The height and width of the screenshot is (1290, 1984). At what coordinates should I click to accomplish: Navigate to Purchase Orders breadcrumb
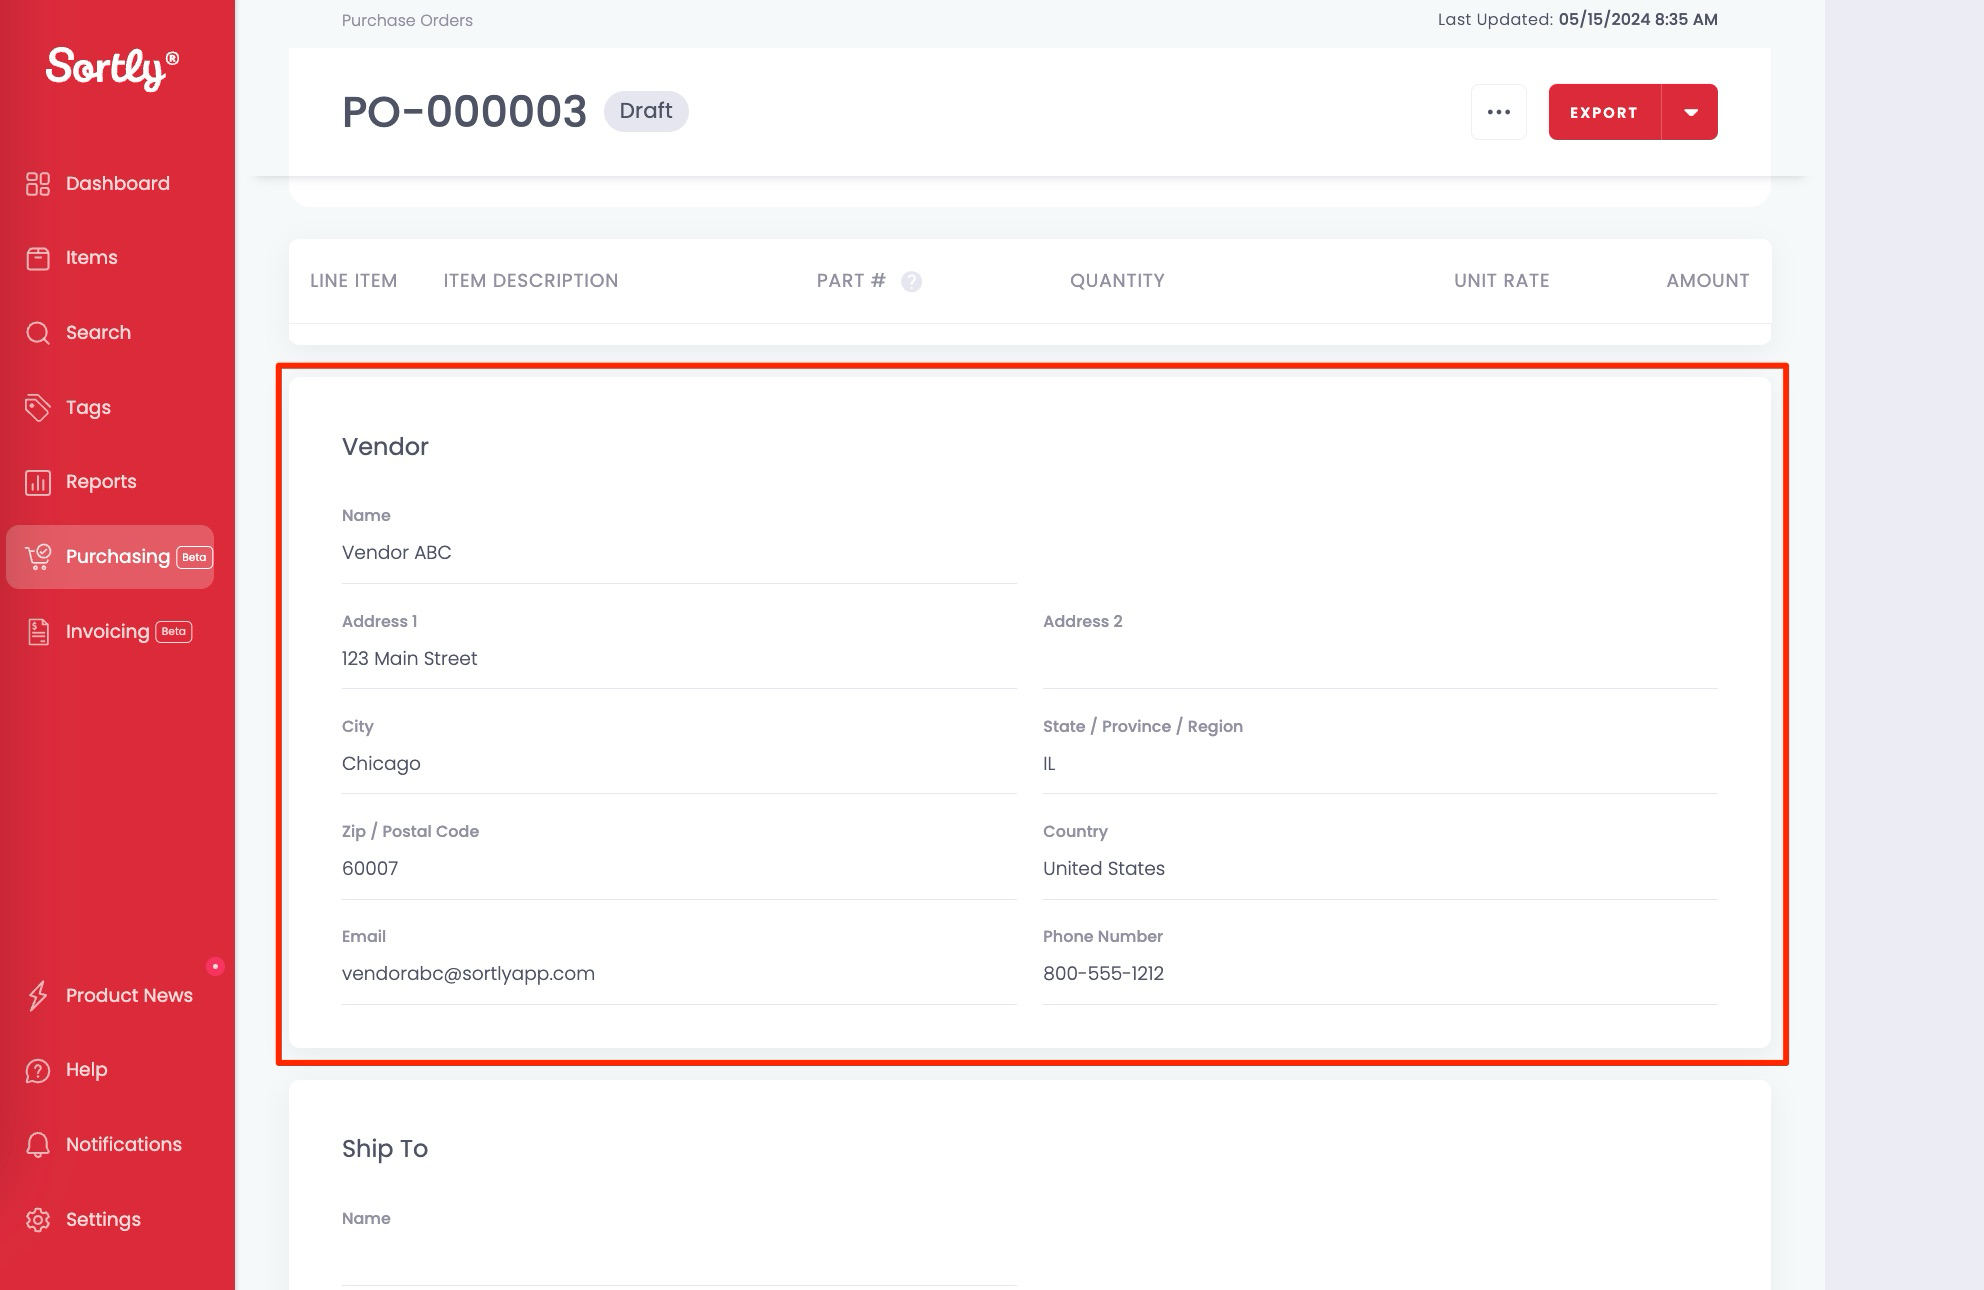[406, 20]
